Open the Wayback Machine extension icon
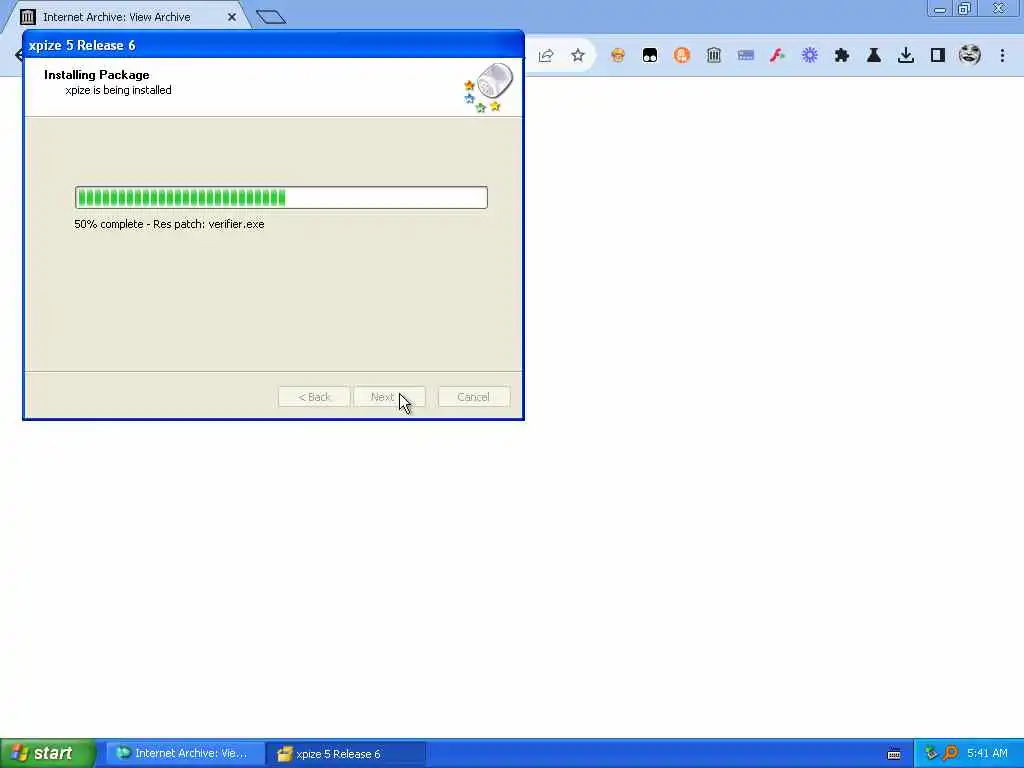 point(714,56)
